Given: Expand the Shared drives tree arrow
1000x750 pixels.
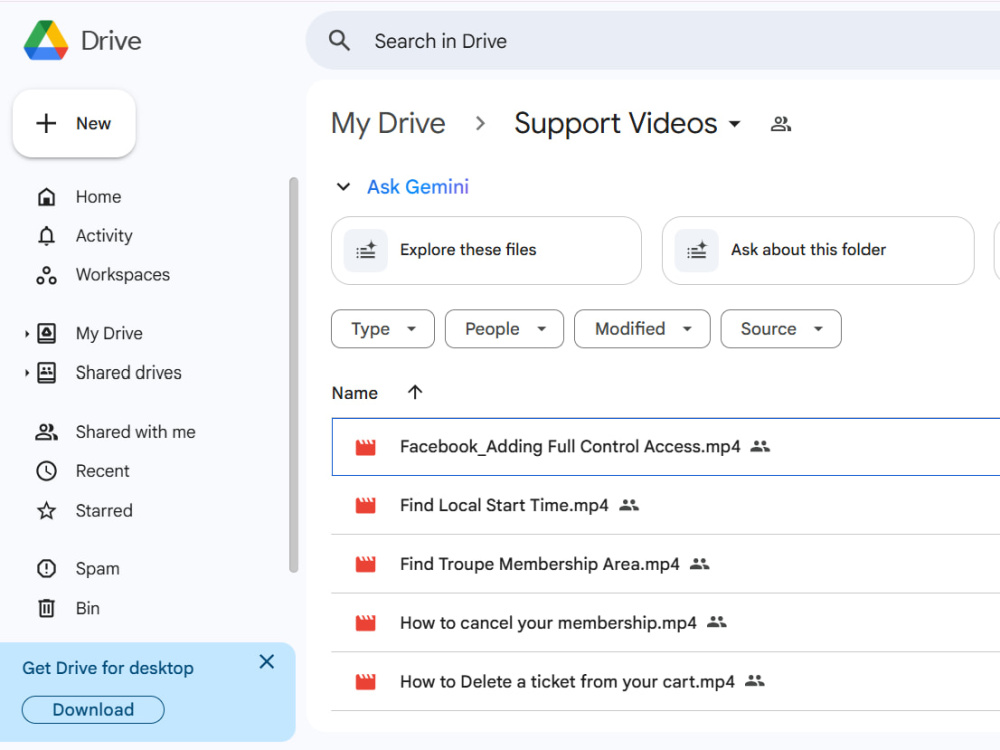Looking at the screenshot, I should point(27,372).
